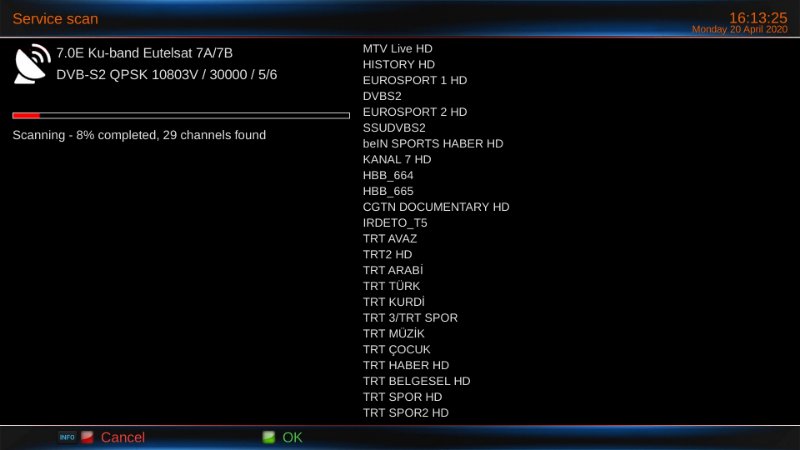Select TRT 3/TRT SPOR channel

[x=410, y=317]
